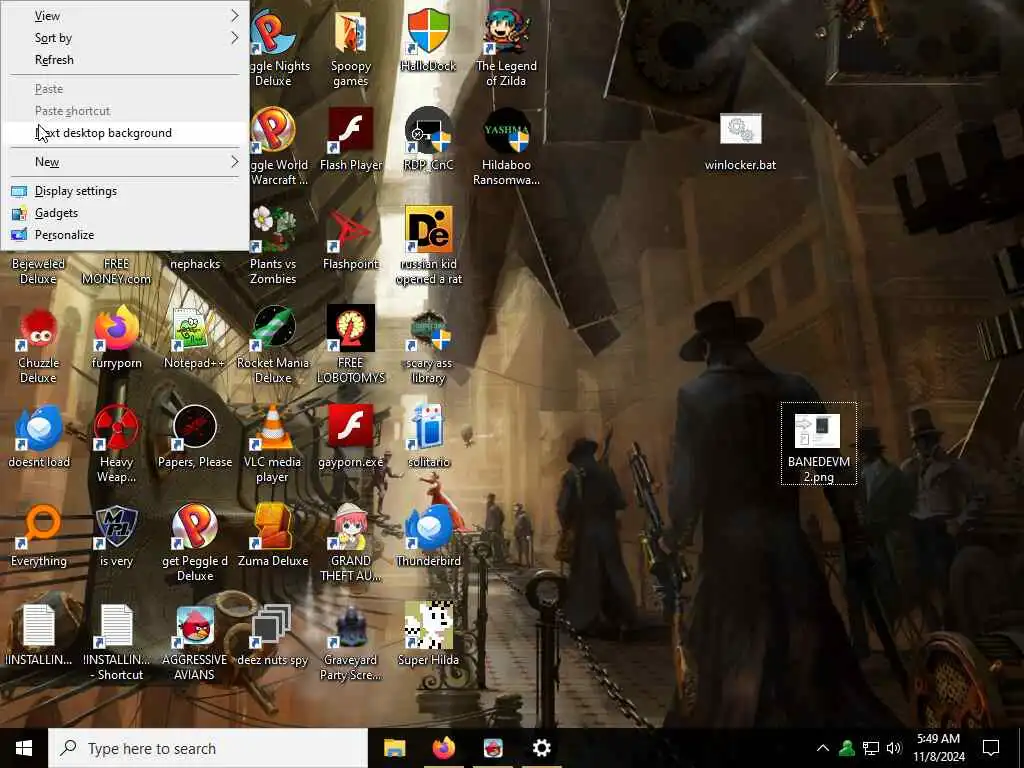Choose Refresh from the context menu
Screen dimensions: 1024x768
coord(125,60)
